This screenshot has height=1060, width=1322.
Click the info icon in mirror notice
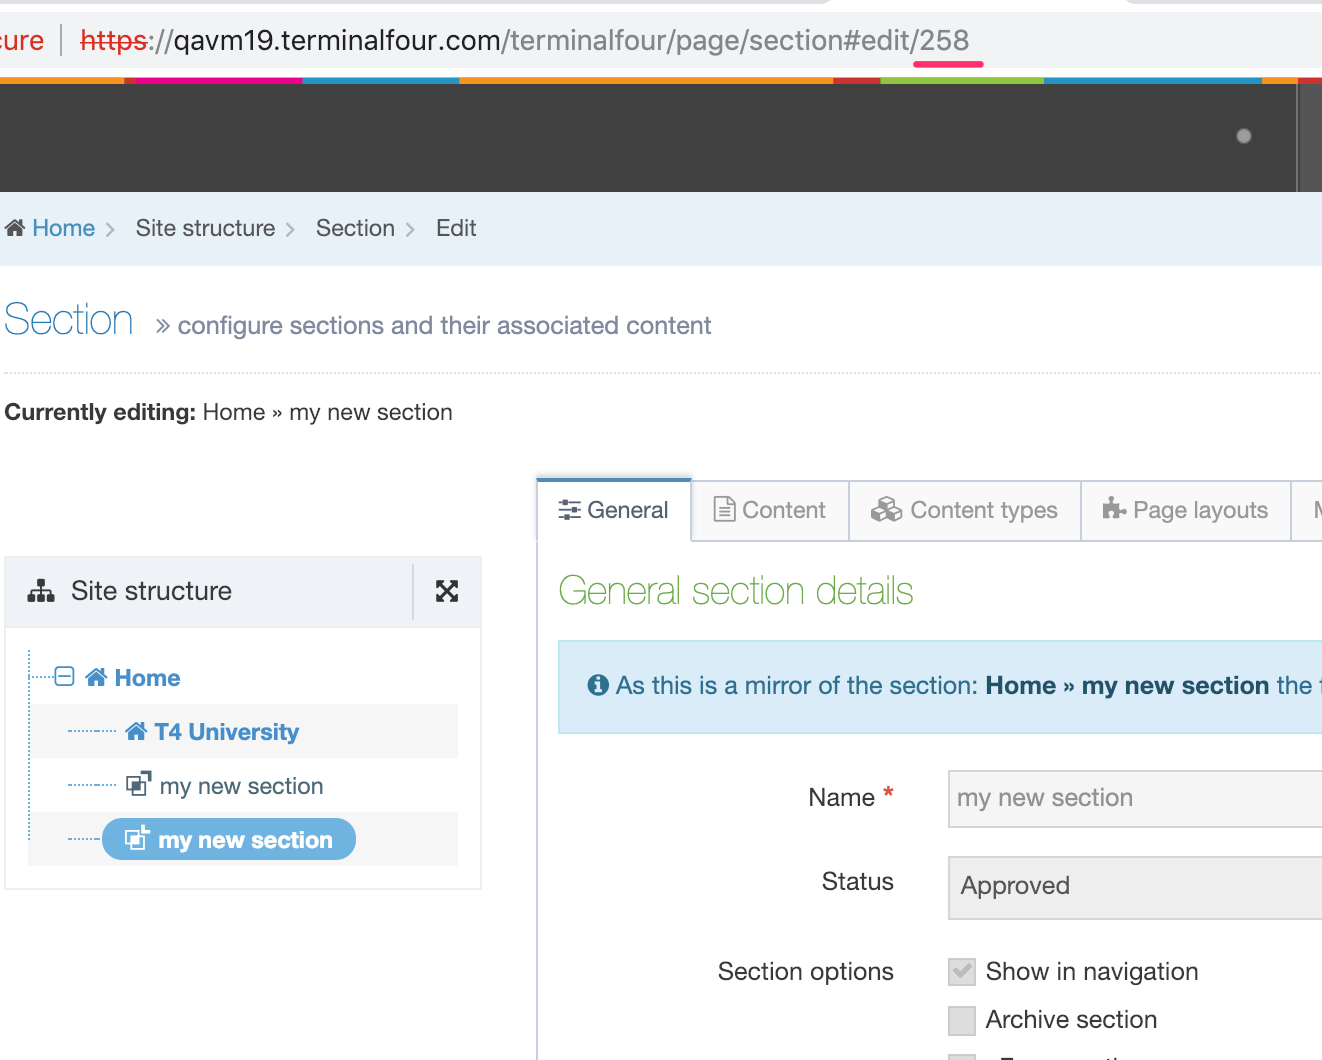pyautogui.click(x=598, y=685)
